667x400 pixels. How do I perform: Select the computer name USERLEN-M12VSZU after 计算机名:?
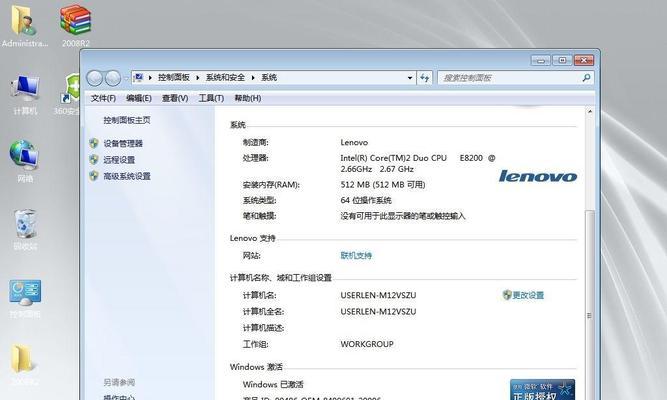(x=378, y=295)
